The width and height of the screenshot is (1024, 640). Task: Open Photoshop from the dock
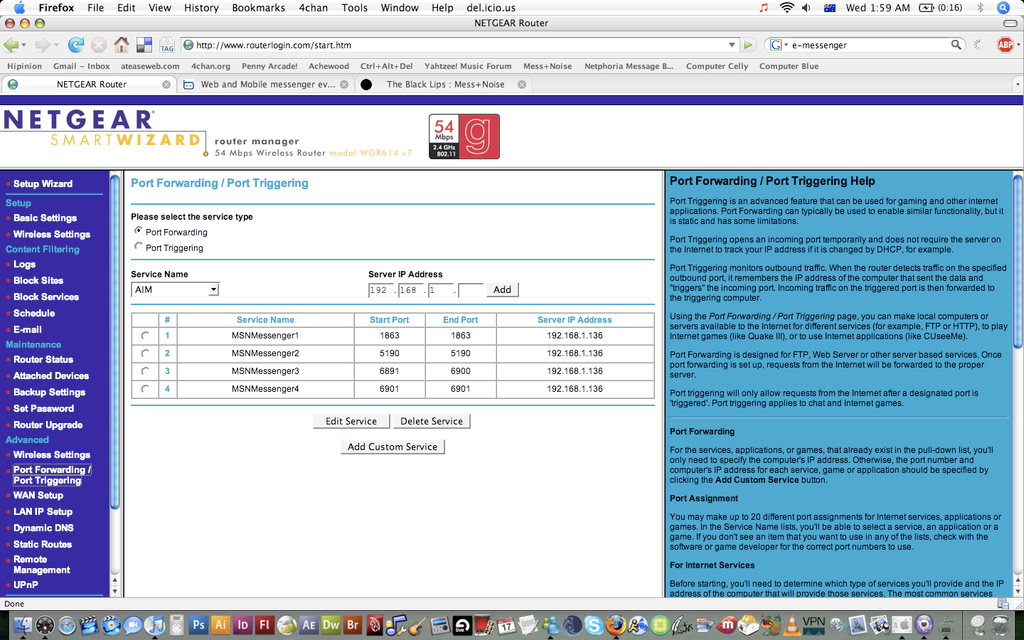pos(199,625)
